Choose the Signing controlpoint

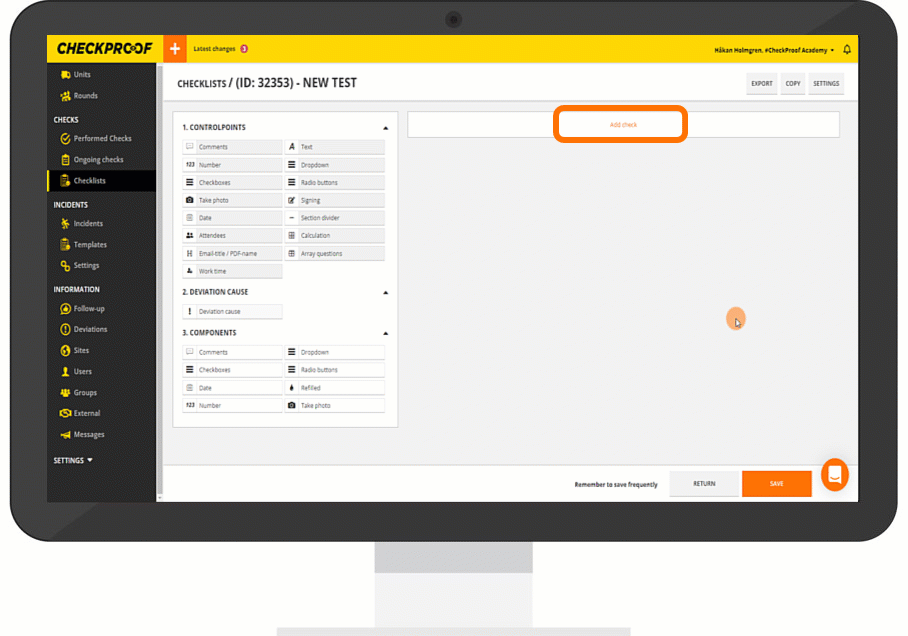[334, 200]
